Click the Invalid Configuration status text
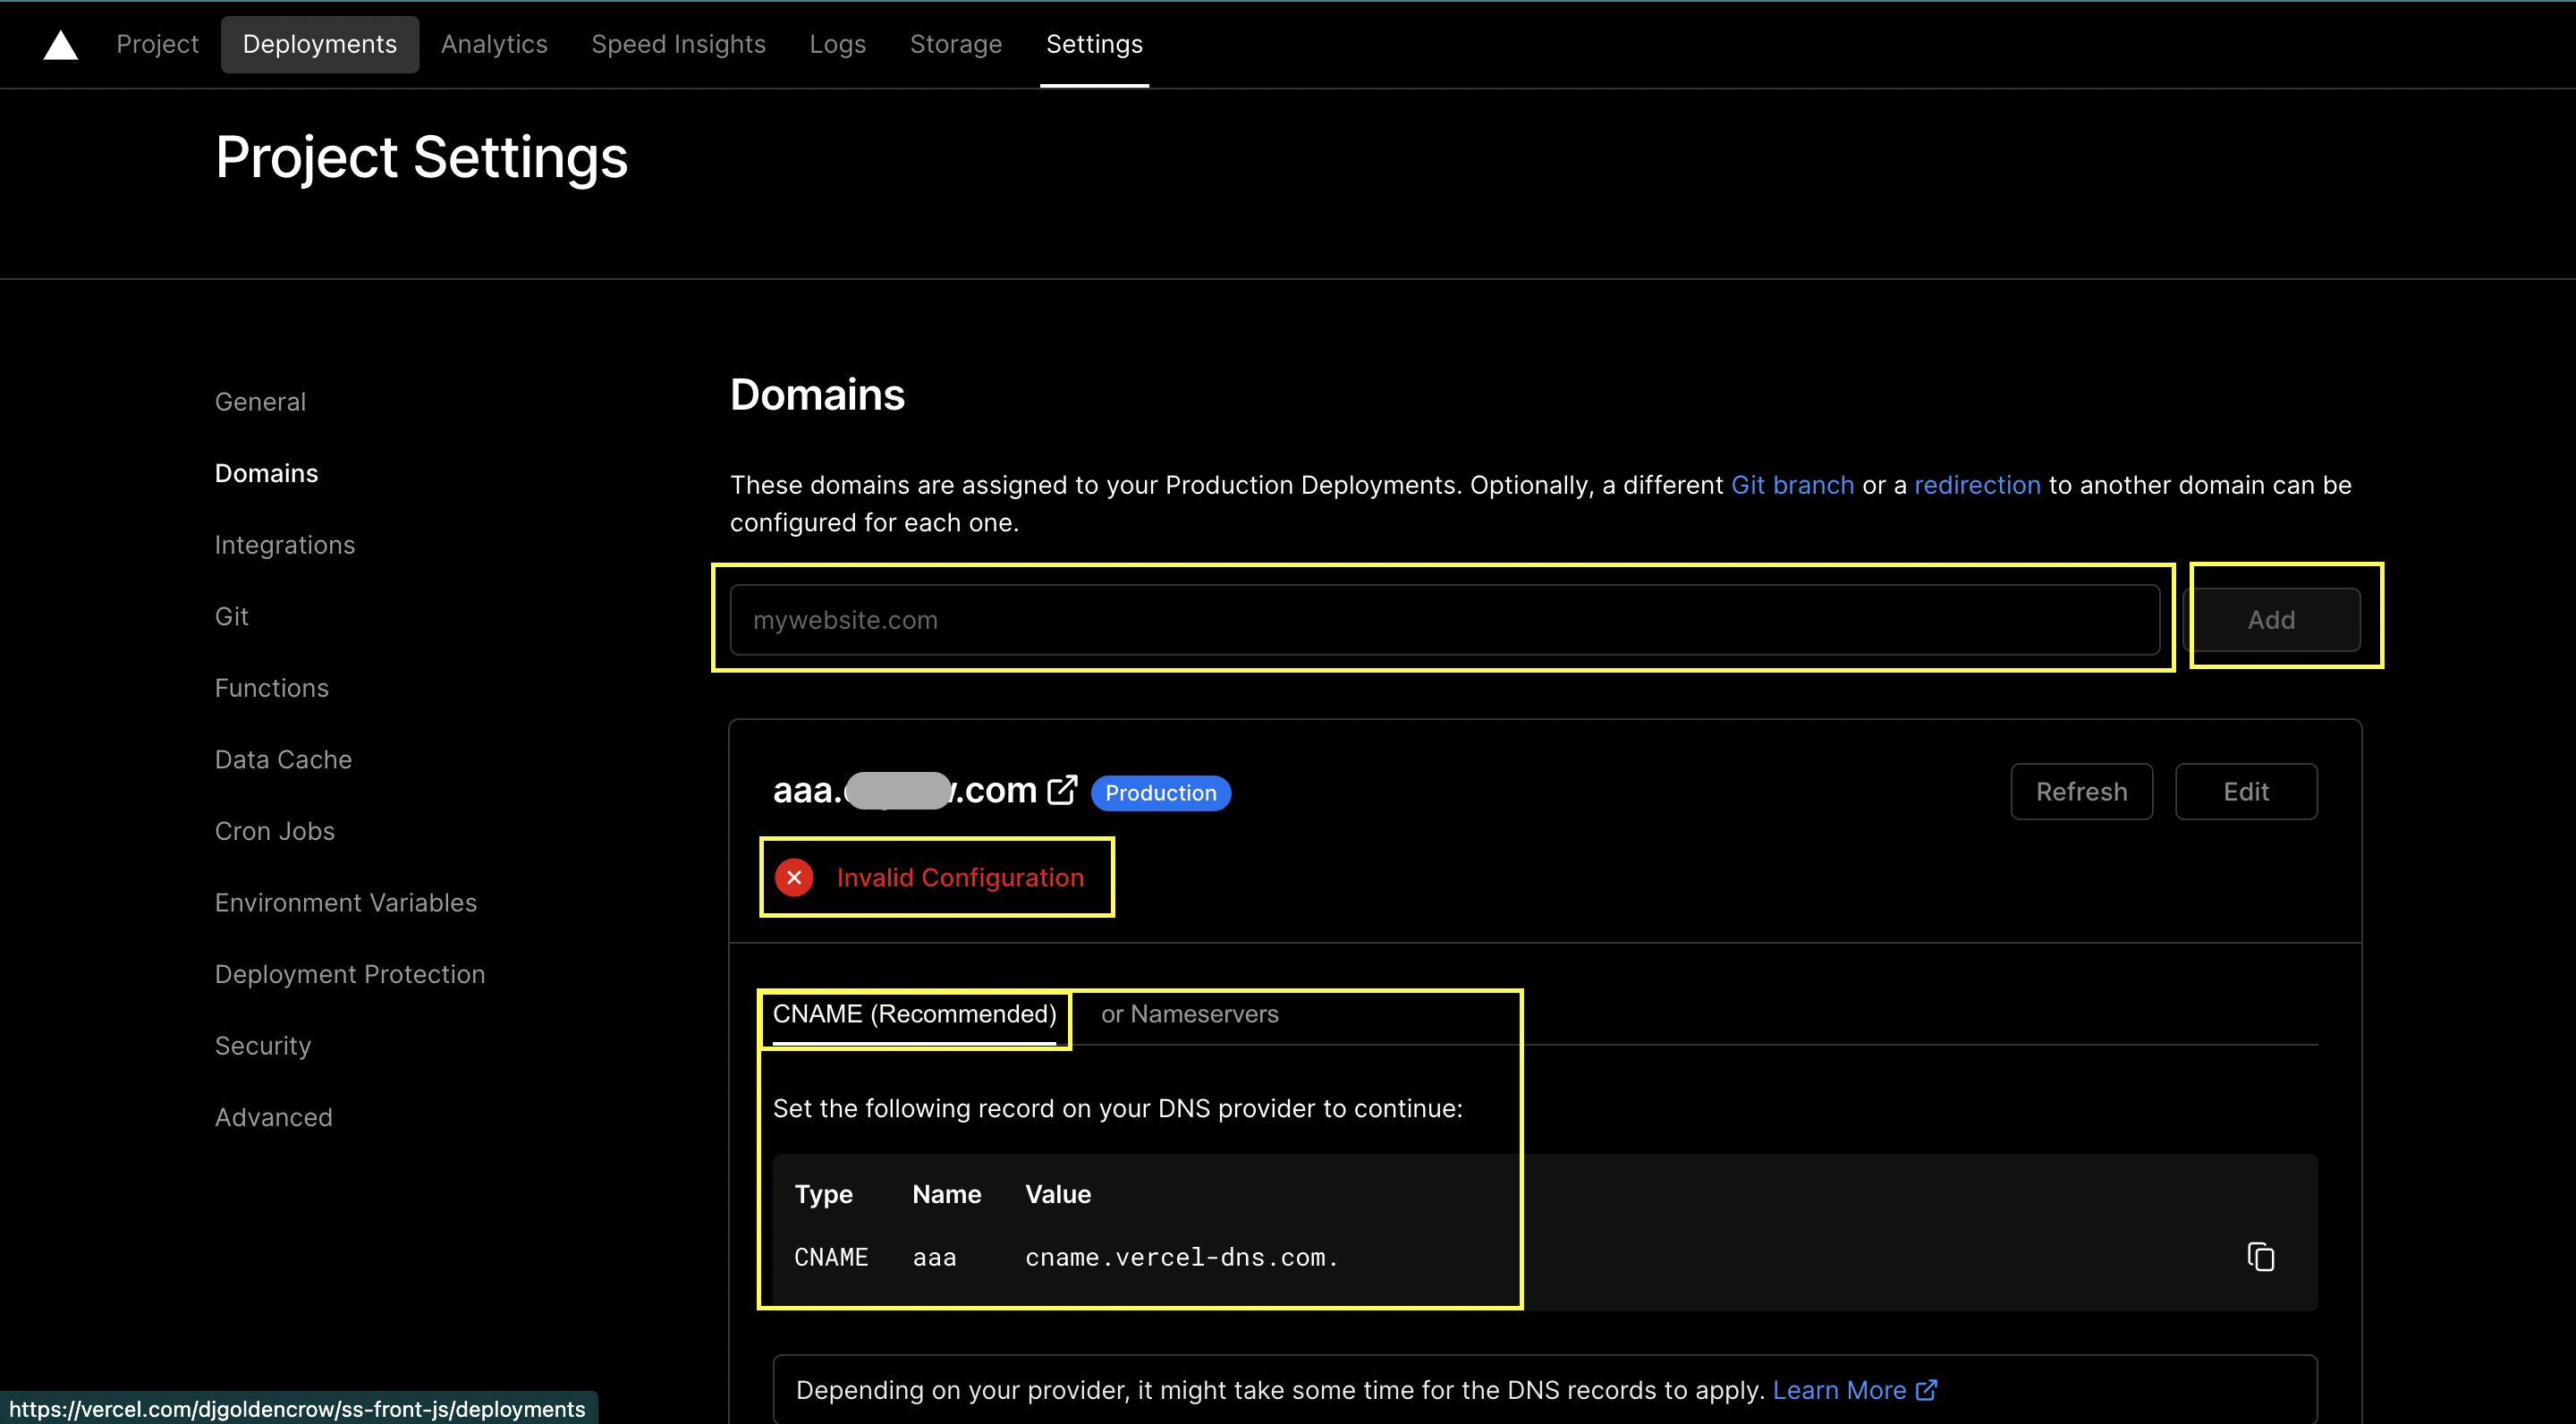Viewport: 2576px width, 1424px height. [960, 878]
